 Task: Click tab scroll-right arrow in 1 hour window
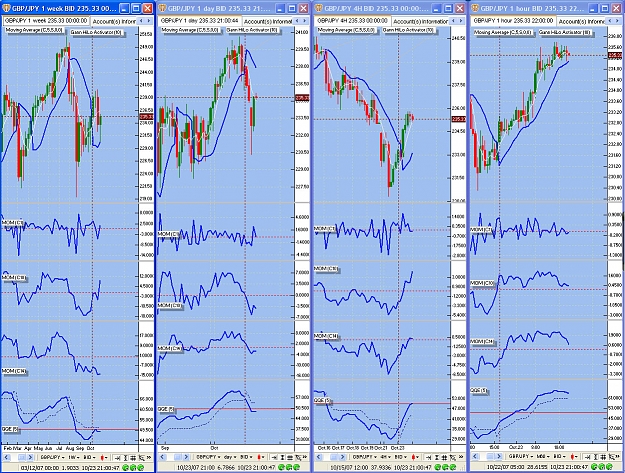click(617, 21)
